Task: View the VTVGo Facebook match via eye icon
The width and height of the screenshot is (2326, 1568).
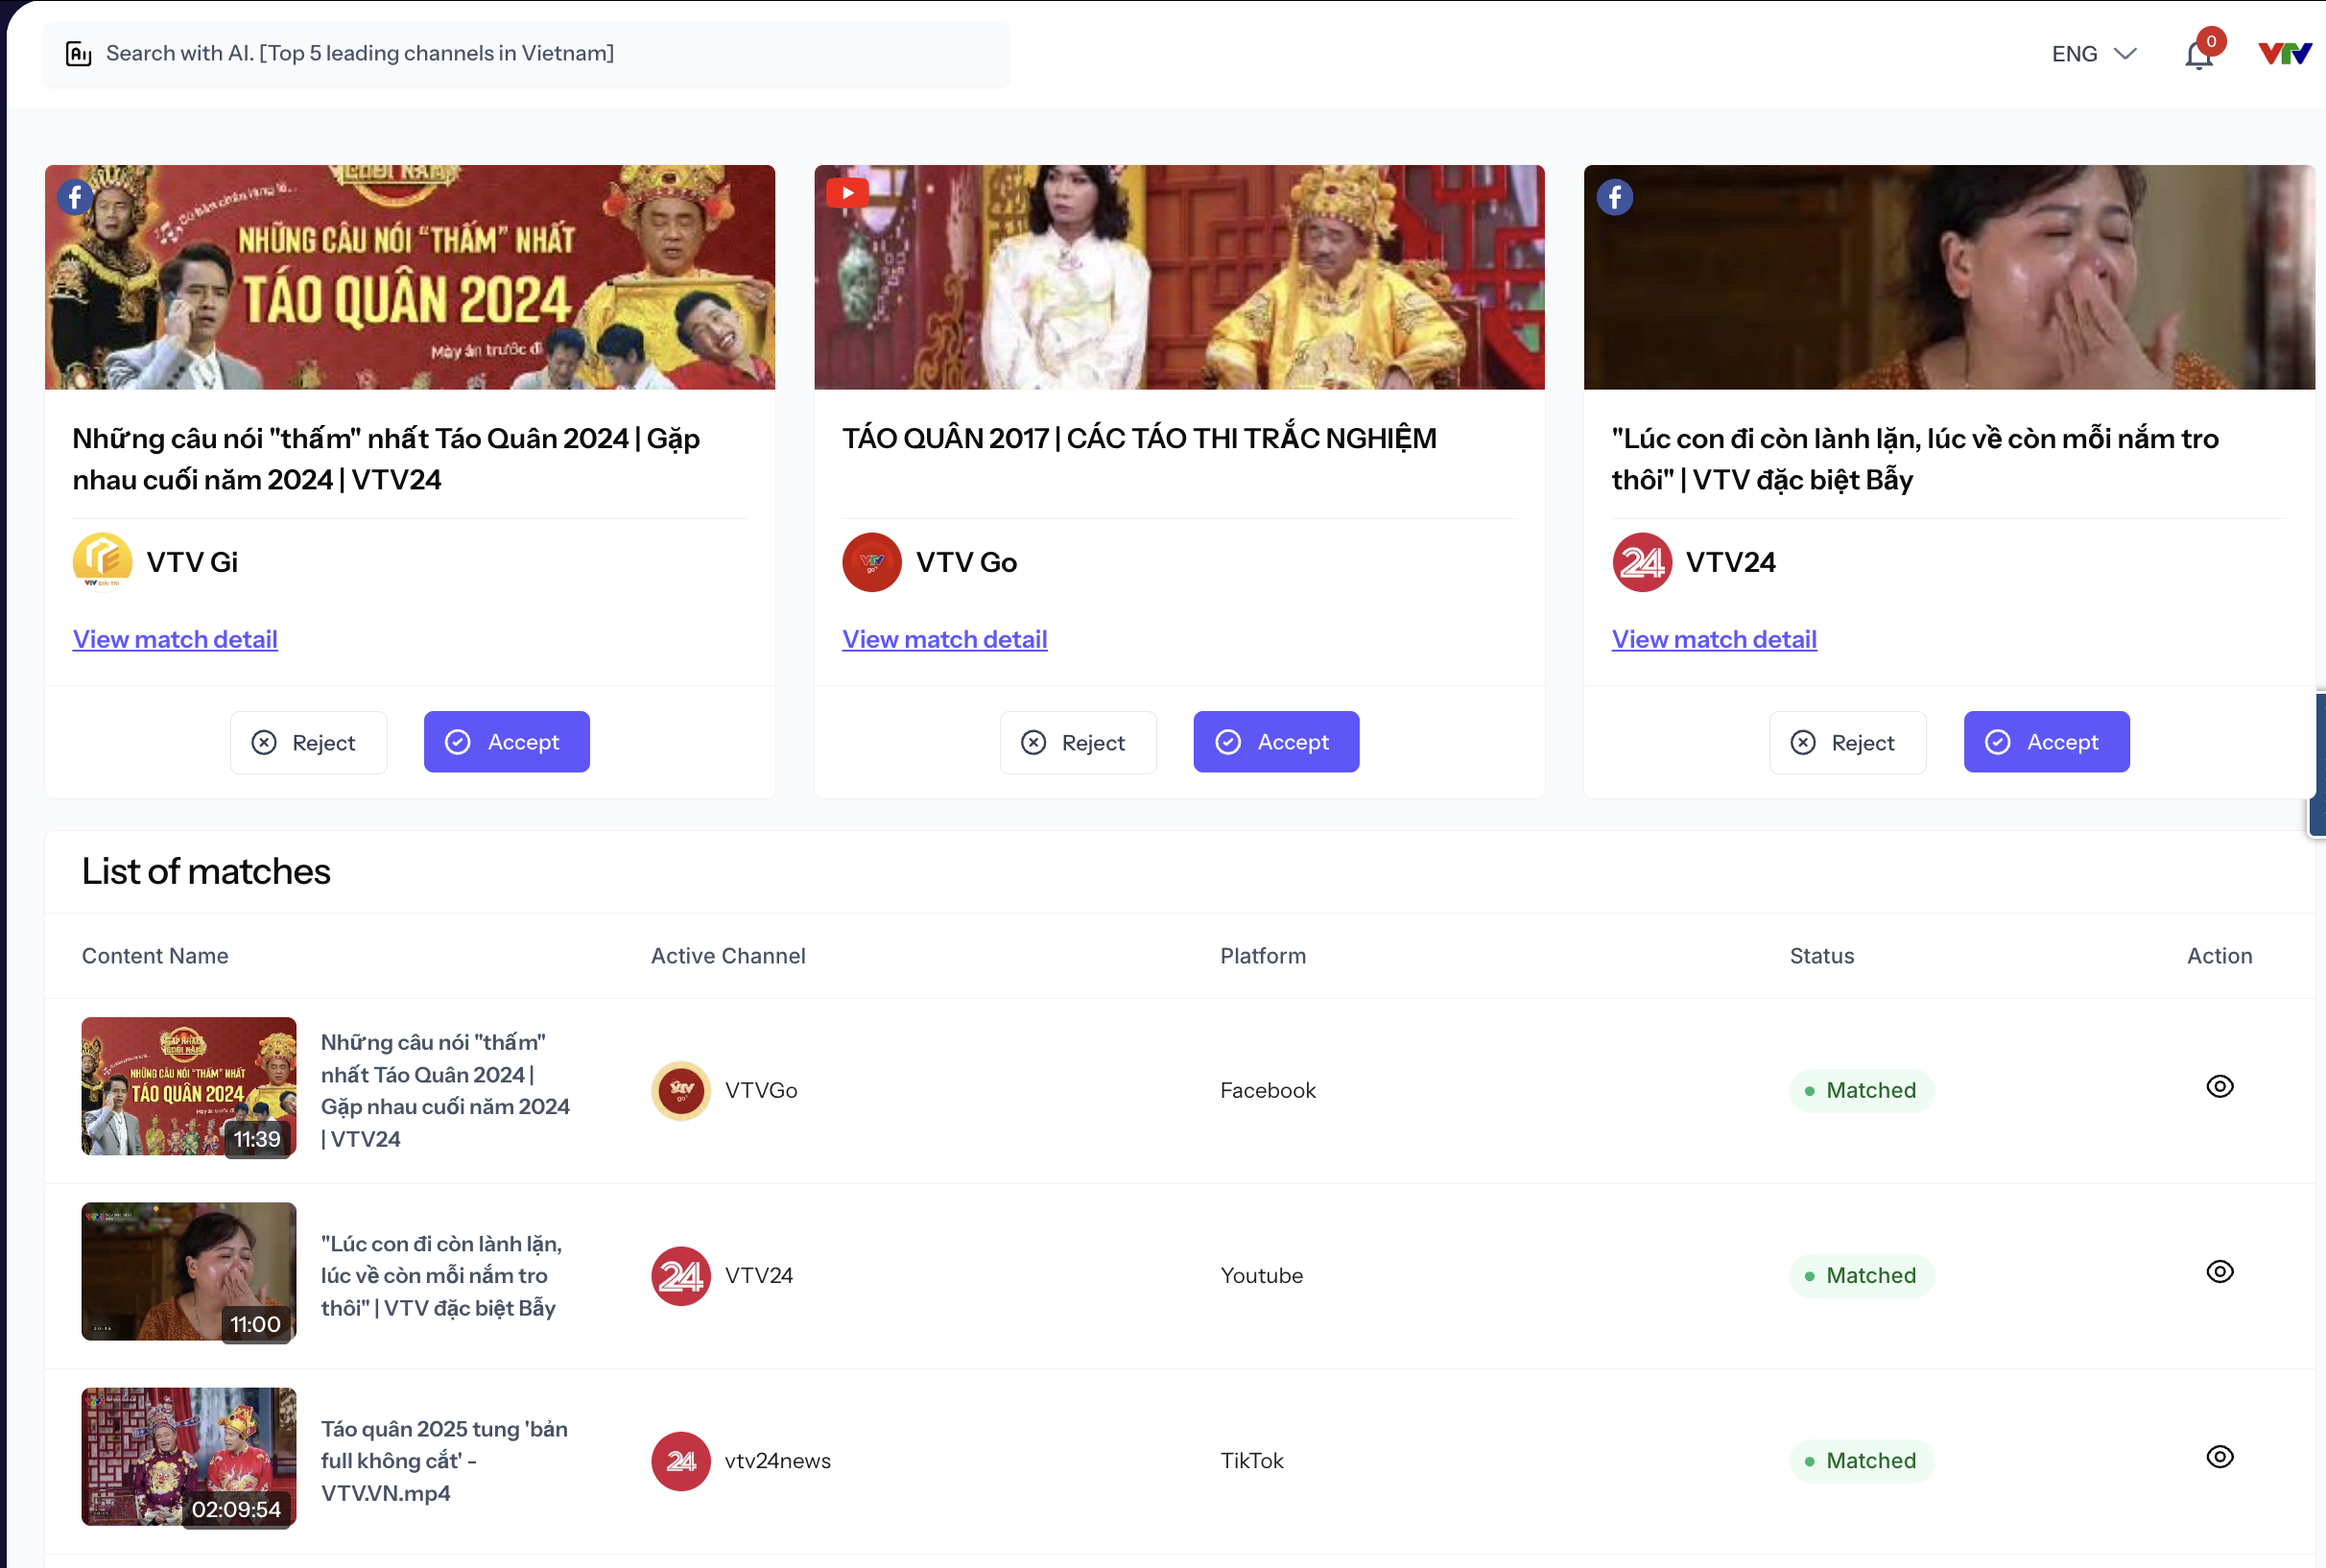Action: (x=2220, y=1087)
